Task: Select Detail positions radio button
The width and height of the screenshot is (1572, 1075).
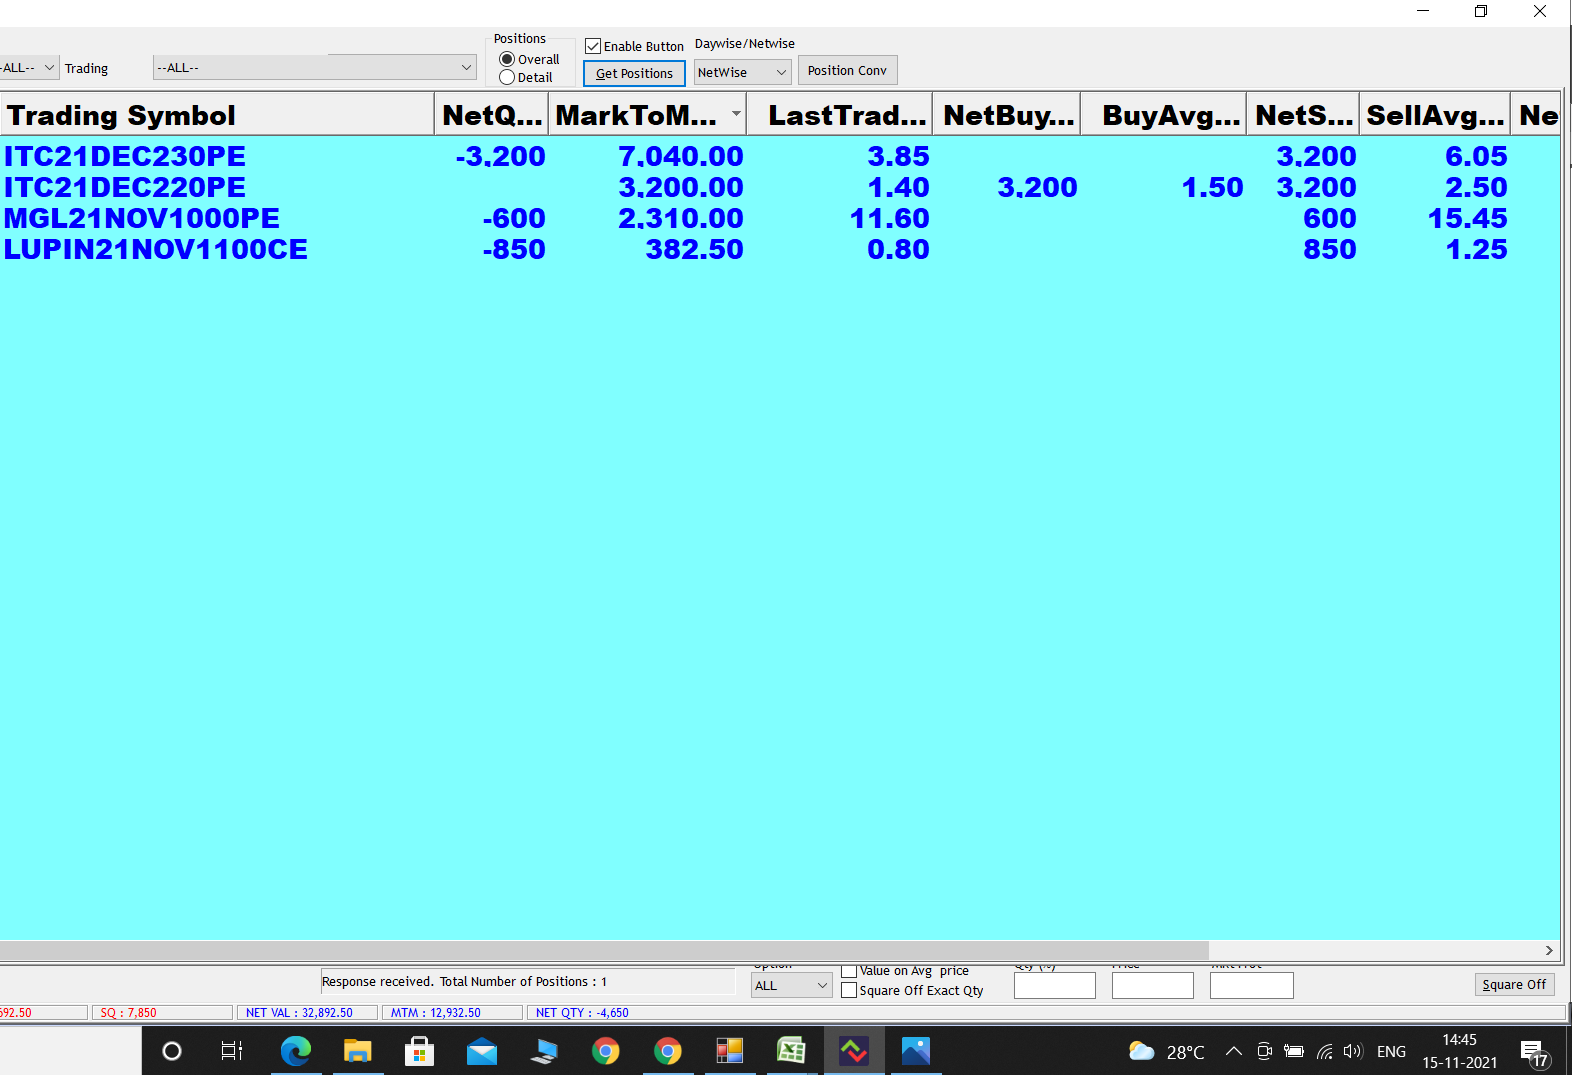Action: pyautogui.click(x=507, y=77)
